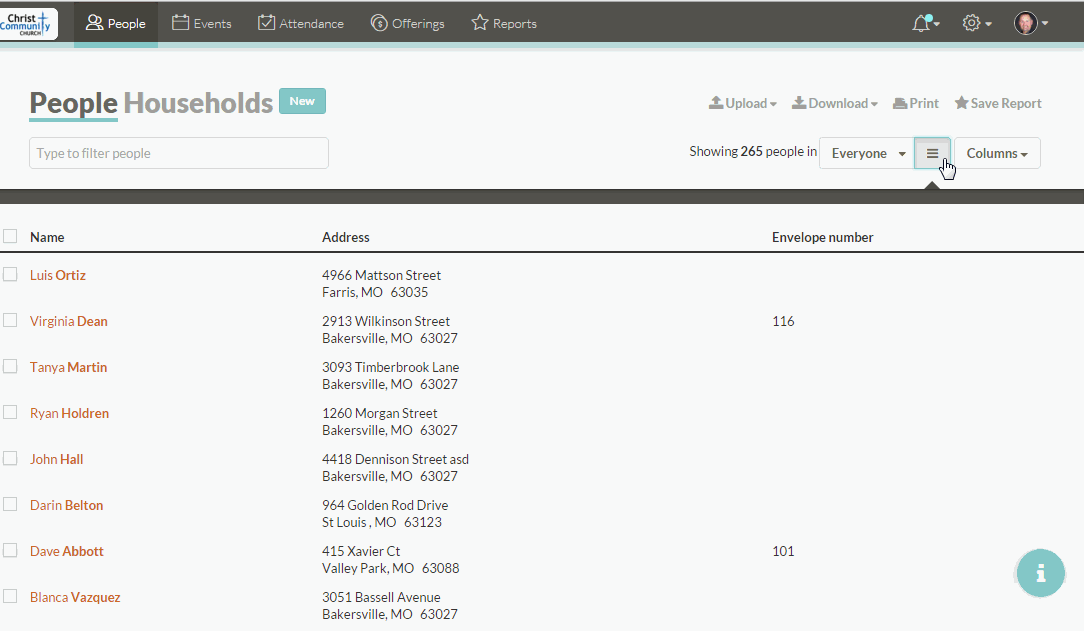Click the list view hamburger icon
The width and height of the screenshot is (1084, 631).
pos(932,153)
